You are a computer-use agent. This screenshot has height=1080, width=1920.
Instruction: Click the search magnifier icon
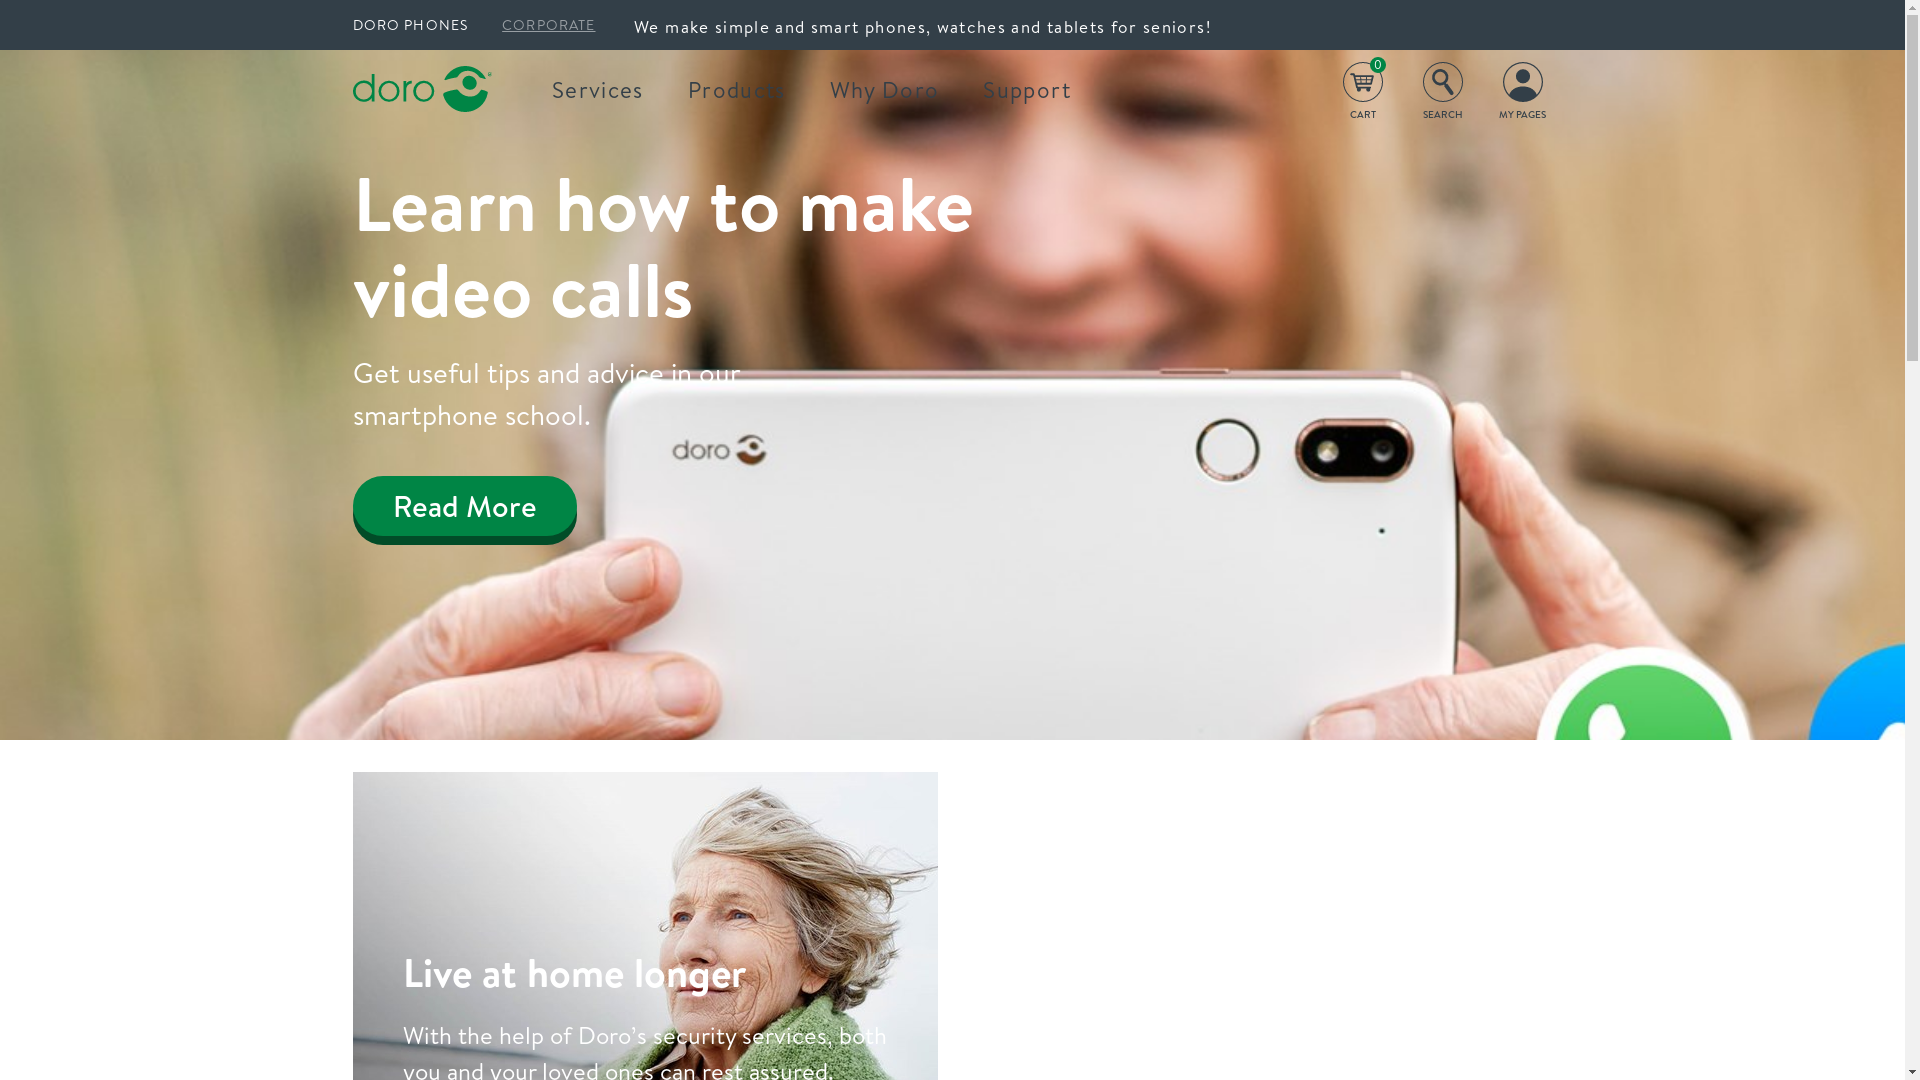1442,82
